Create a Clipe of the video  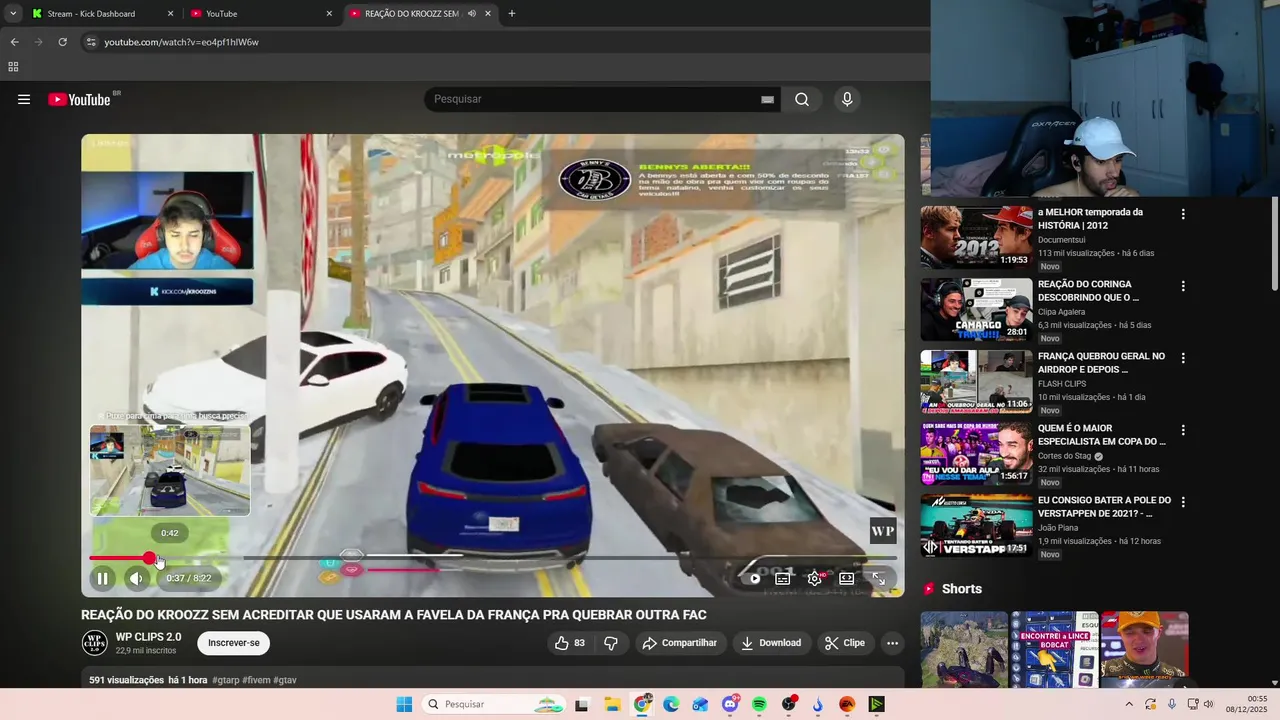[x=845, y=643]
